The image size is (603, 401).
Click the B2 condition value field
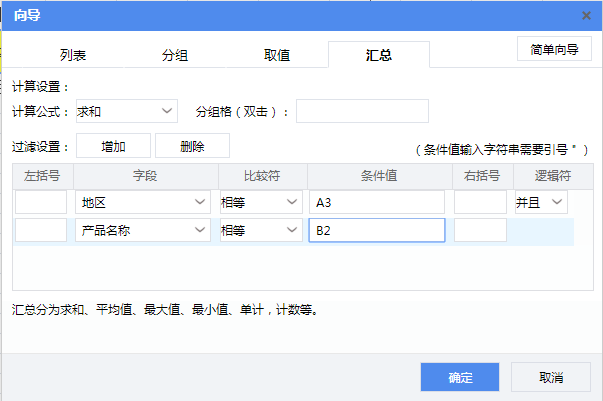tap(376, 231)
